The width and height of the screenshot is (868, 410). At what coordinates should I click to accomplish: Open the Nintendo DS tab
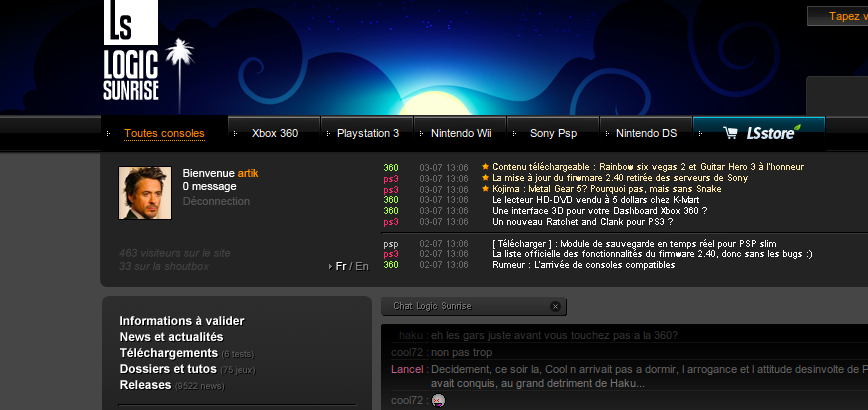(x=646, y=133)
